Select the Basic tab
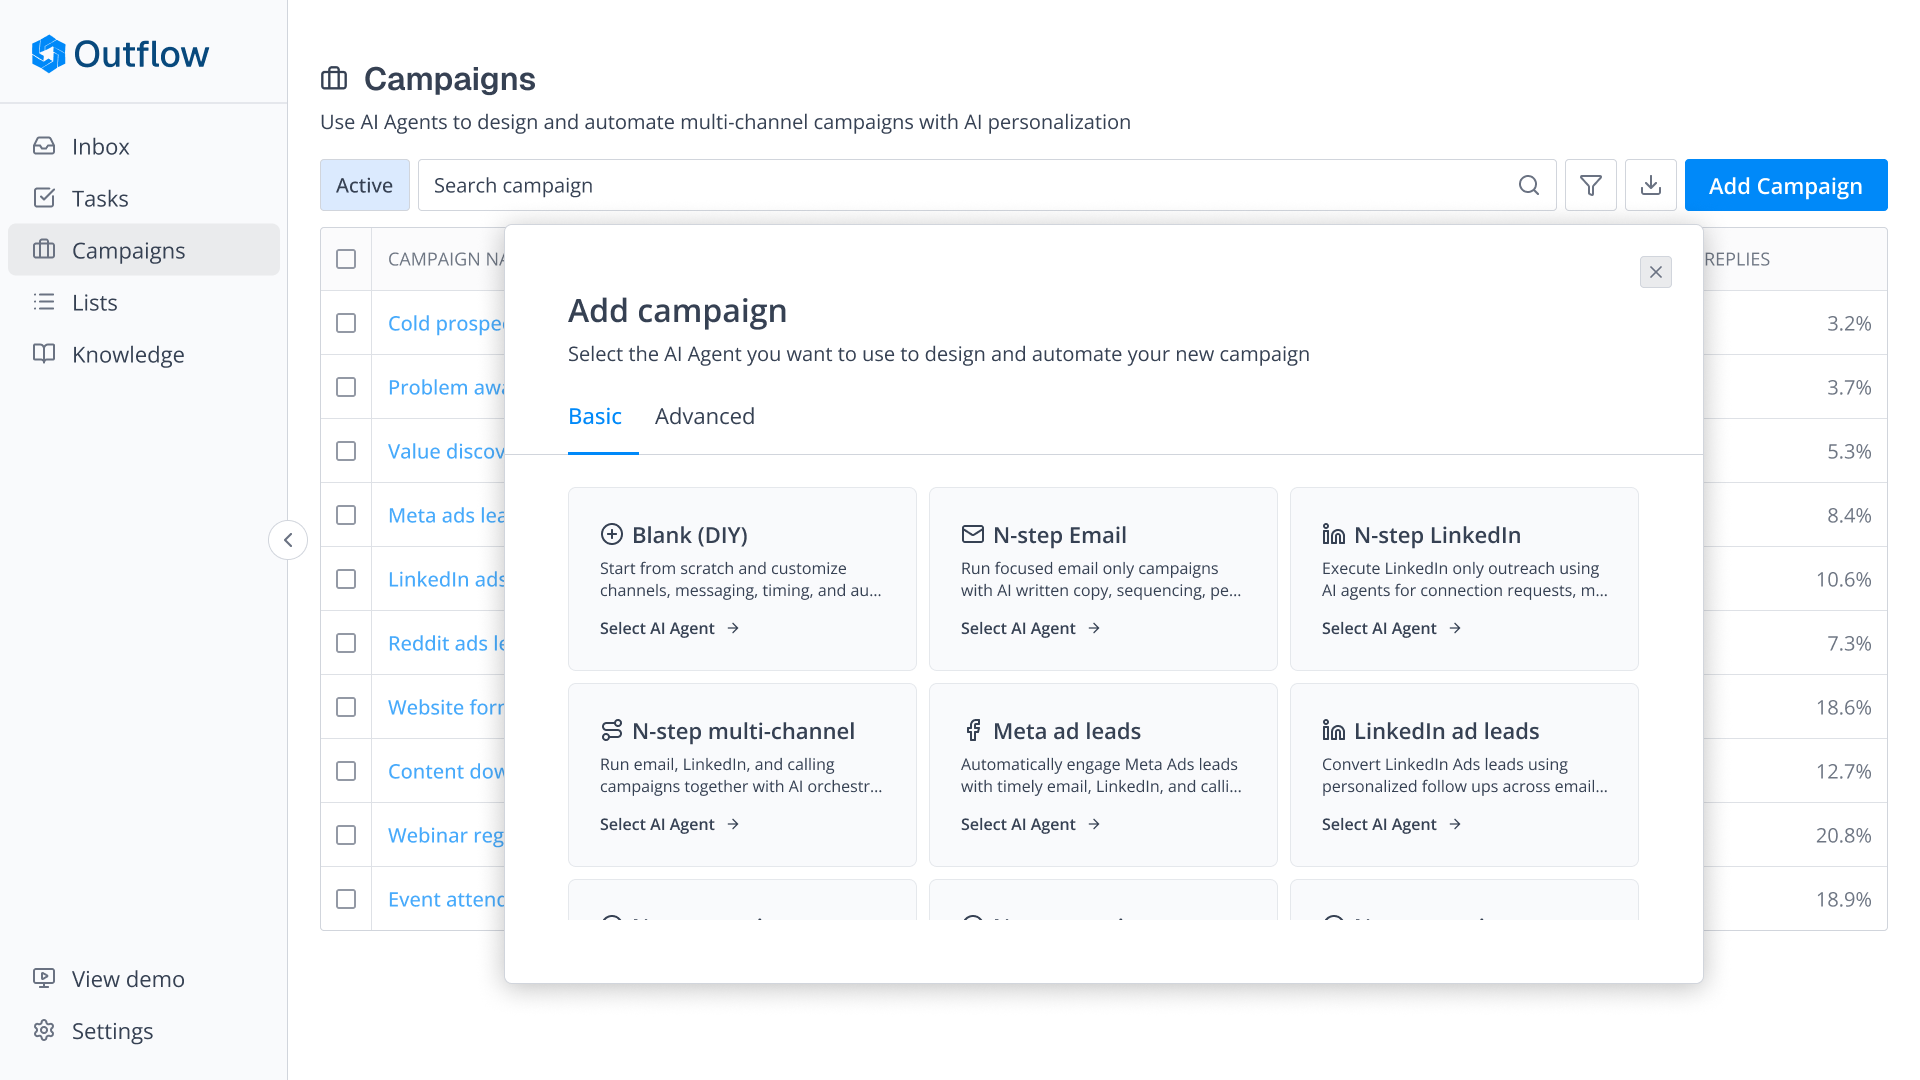Image resolution: width=1920 pixels, height=1080 pixels. 595,416
